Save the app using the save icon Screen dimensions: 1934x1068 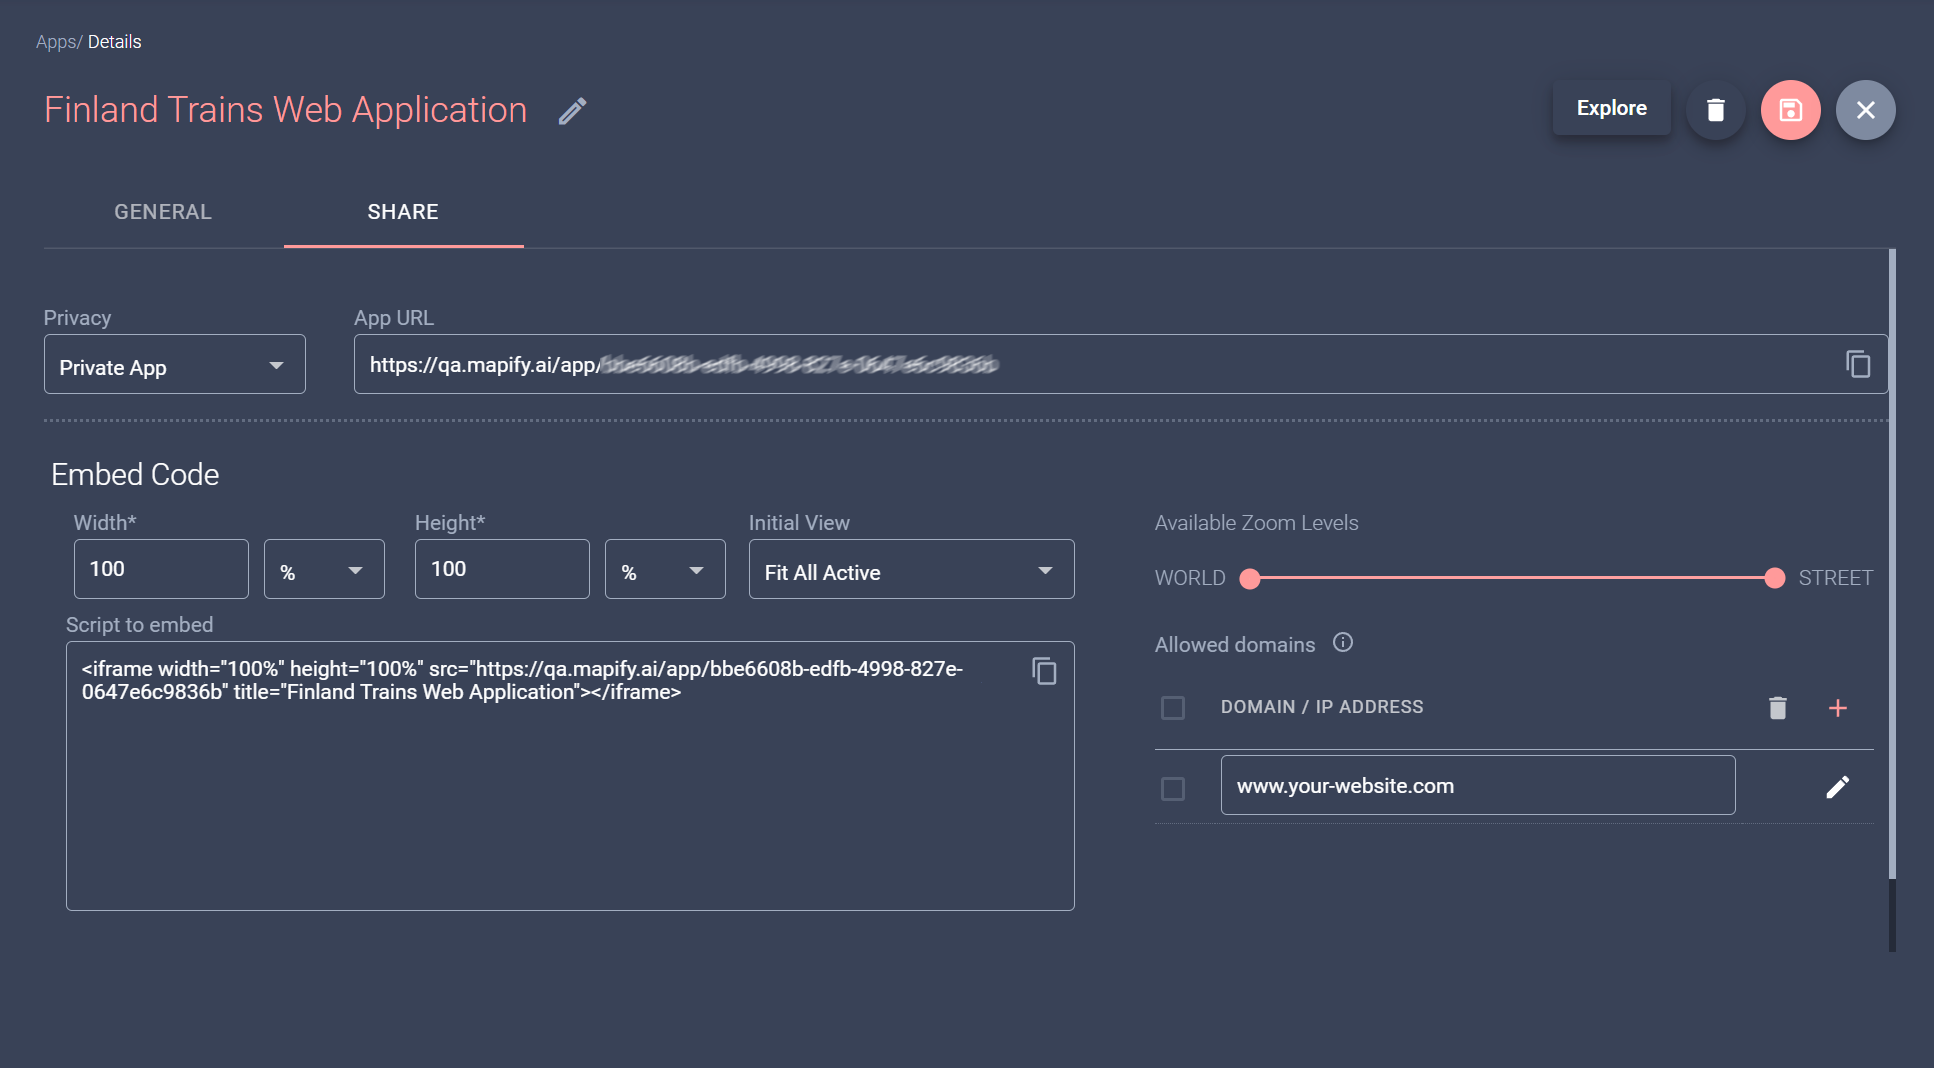[1790, 110]
